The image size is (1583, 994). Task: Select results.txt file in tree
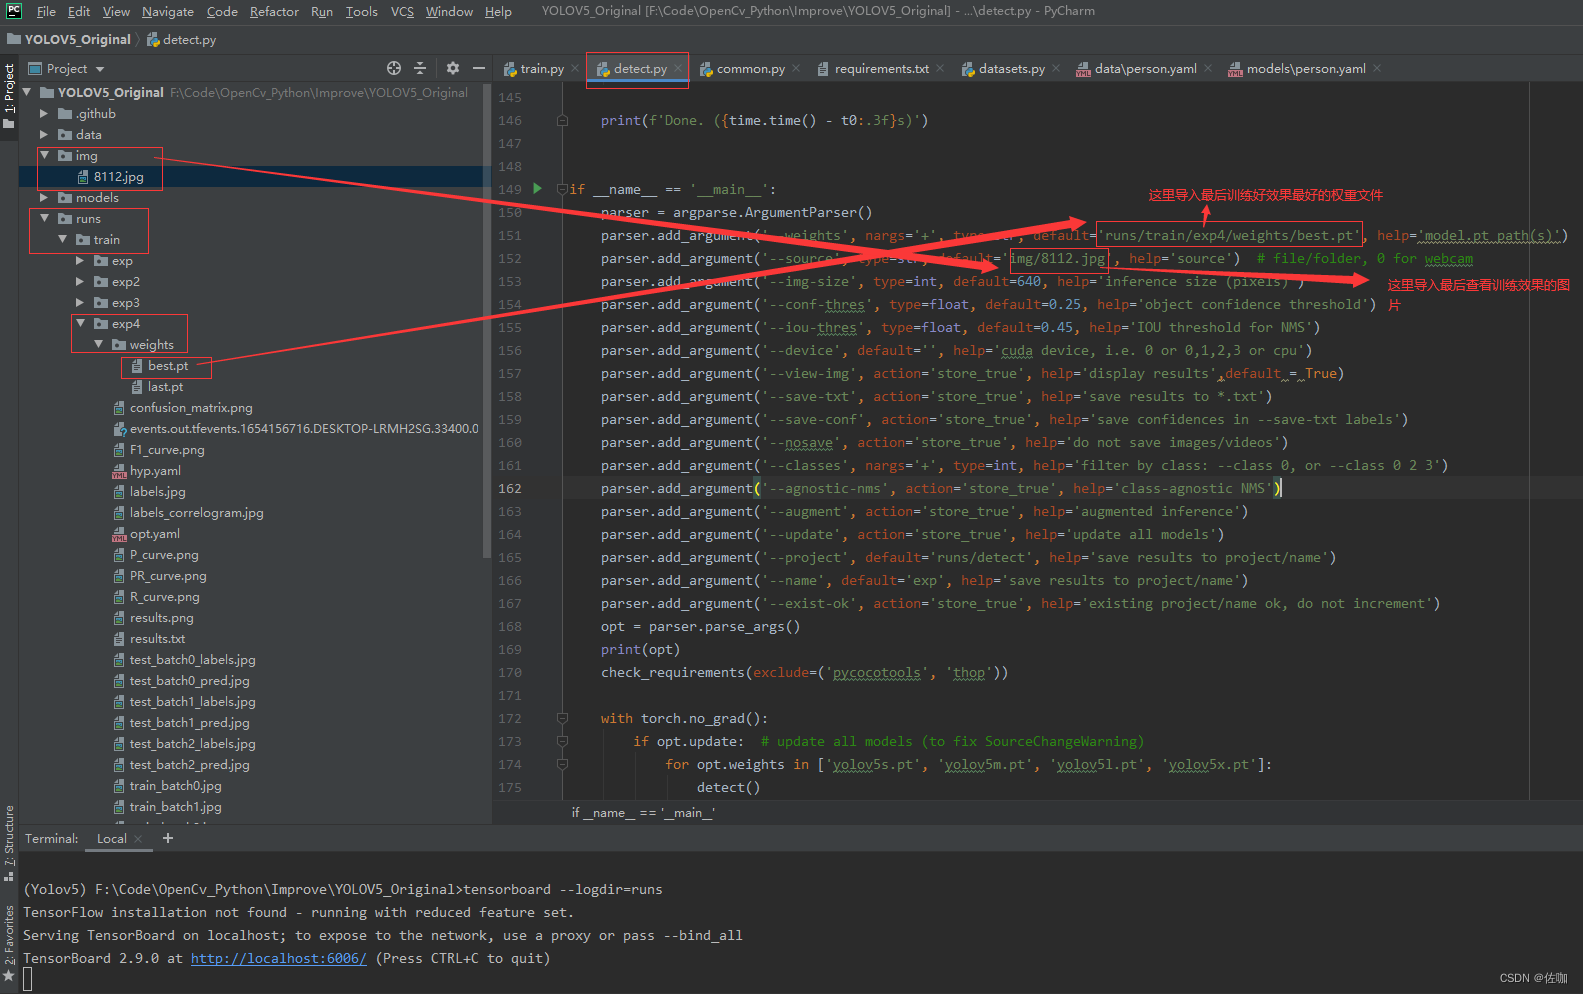click(157, 639)
